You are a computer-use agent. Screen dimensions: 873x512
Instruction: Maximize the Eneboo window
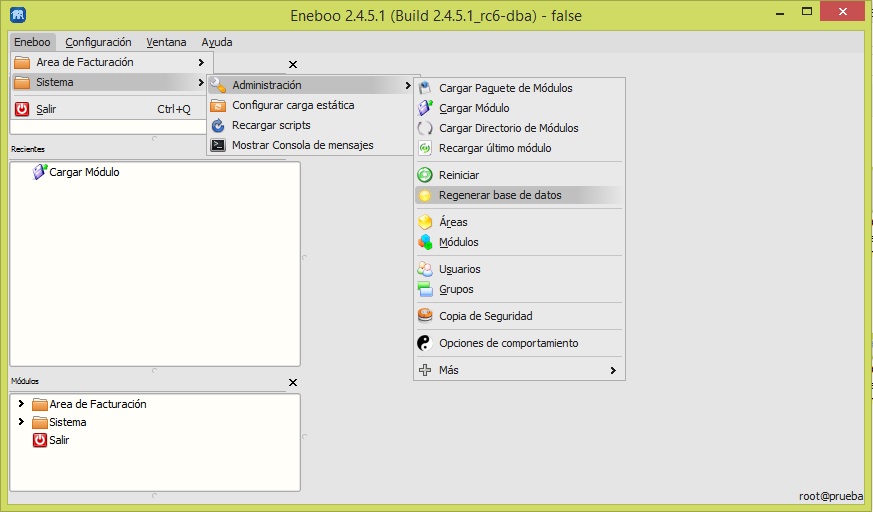(807, 12)
